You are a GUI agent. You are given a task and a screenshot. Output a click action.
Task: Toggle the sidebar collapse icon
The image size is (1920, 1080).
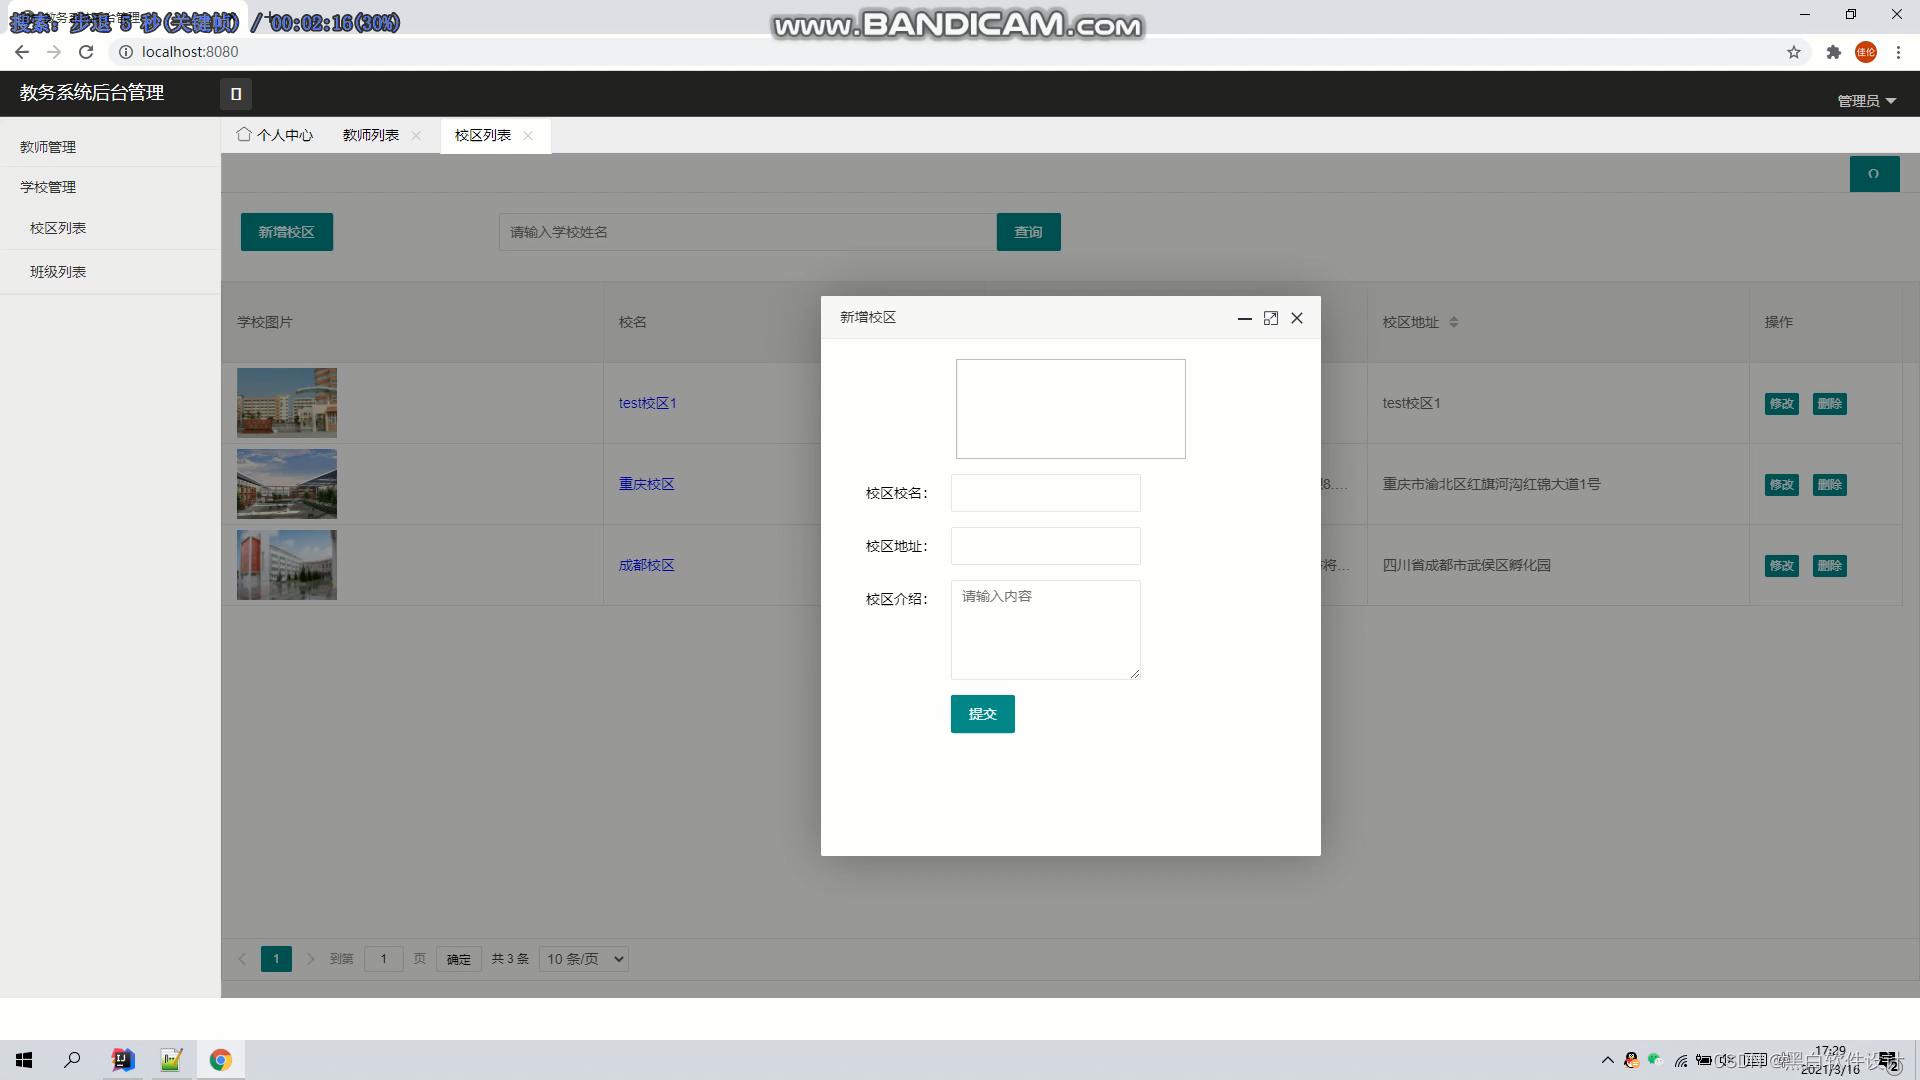tap(236, 94)
